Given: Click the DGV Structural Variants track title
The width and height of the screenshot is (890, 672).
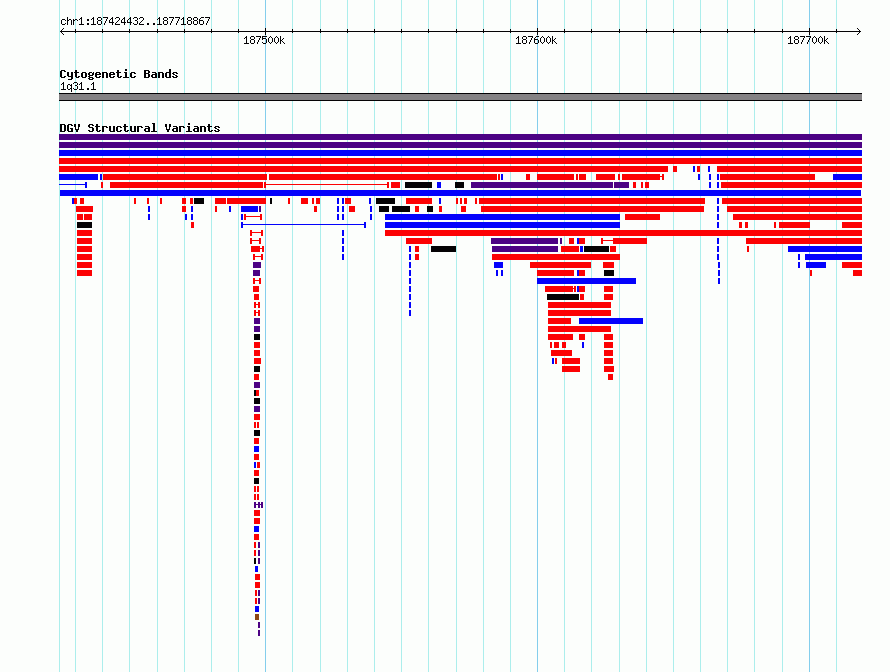Looking at the screenshot, I should point(140,128).
